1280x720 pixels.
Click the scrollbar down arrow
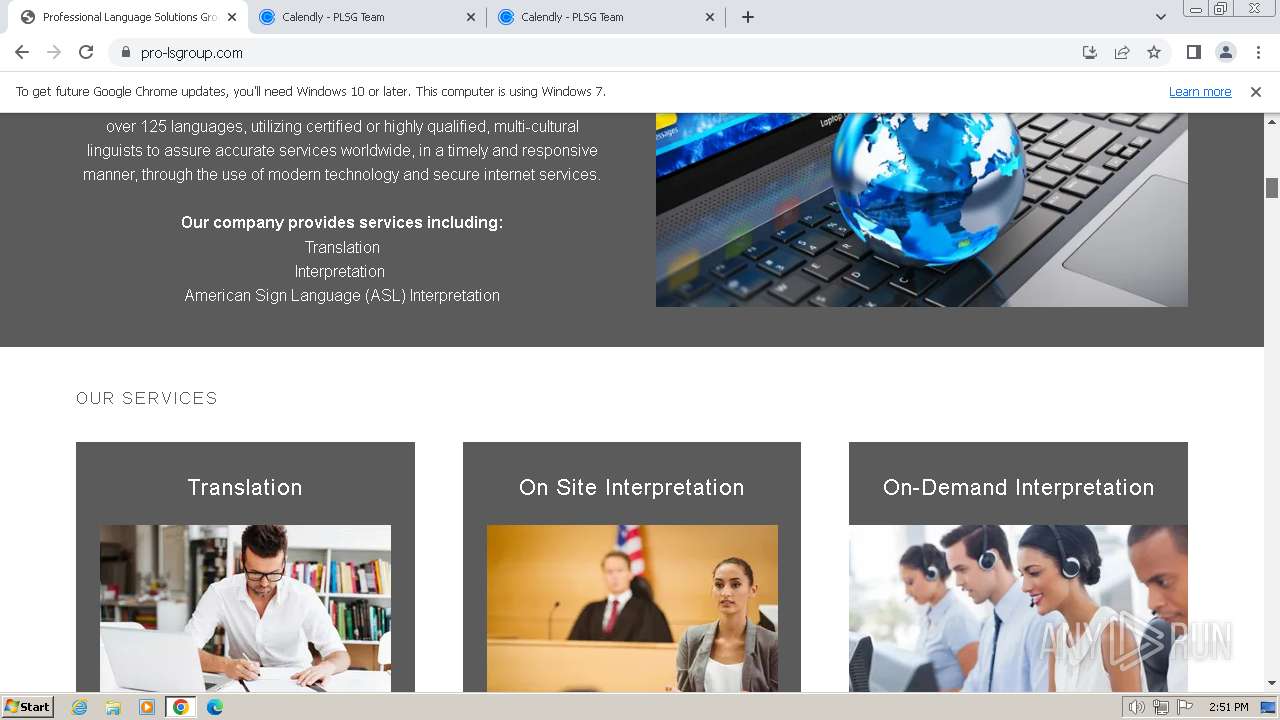1272,683
